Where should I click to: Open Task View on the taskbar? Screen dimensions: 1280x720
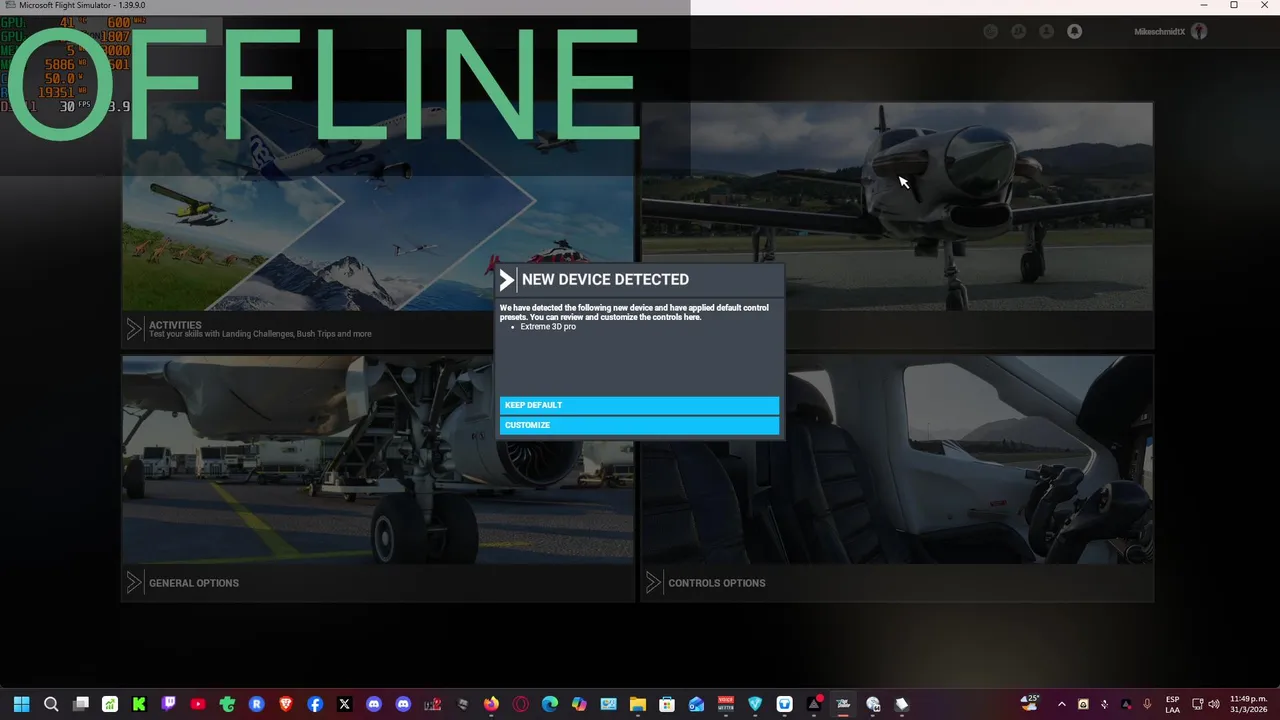[x=81, y=704]
